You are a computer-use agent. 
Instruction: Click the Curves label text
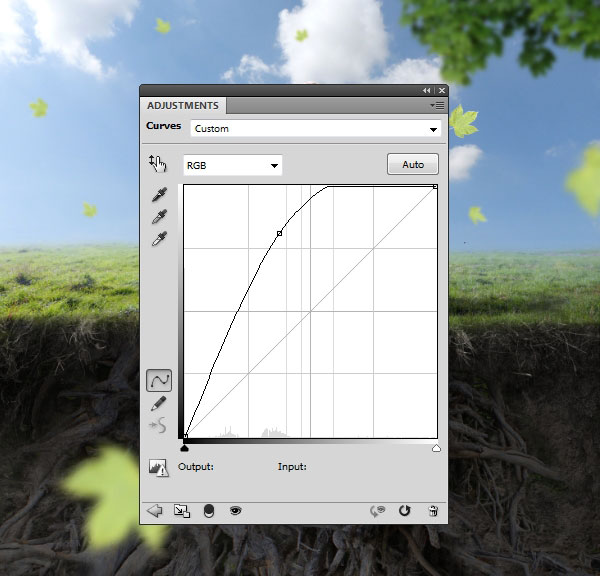click(x=163, y=126)
